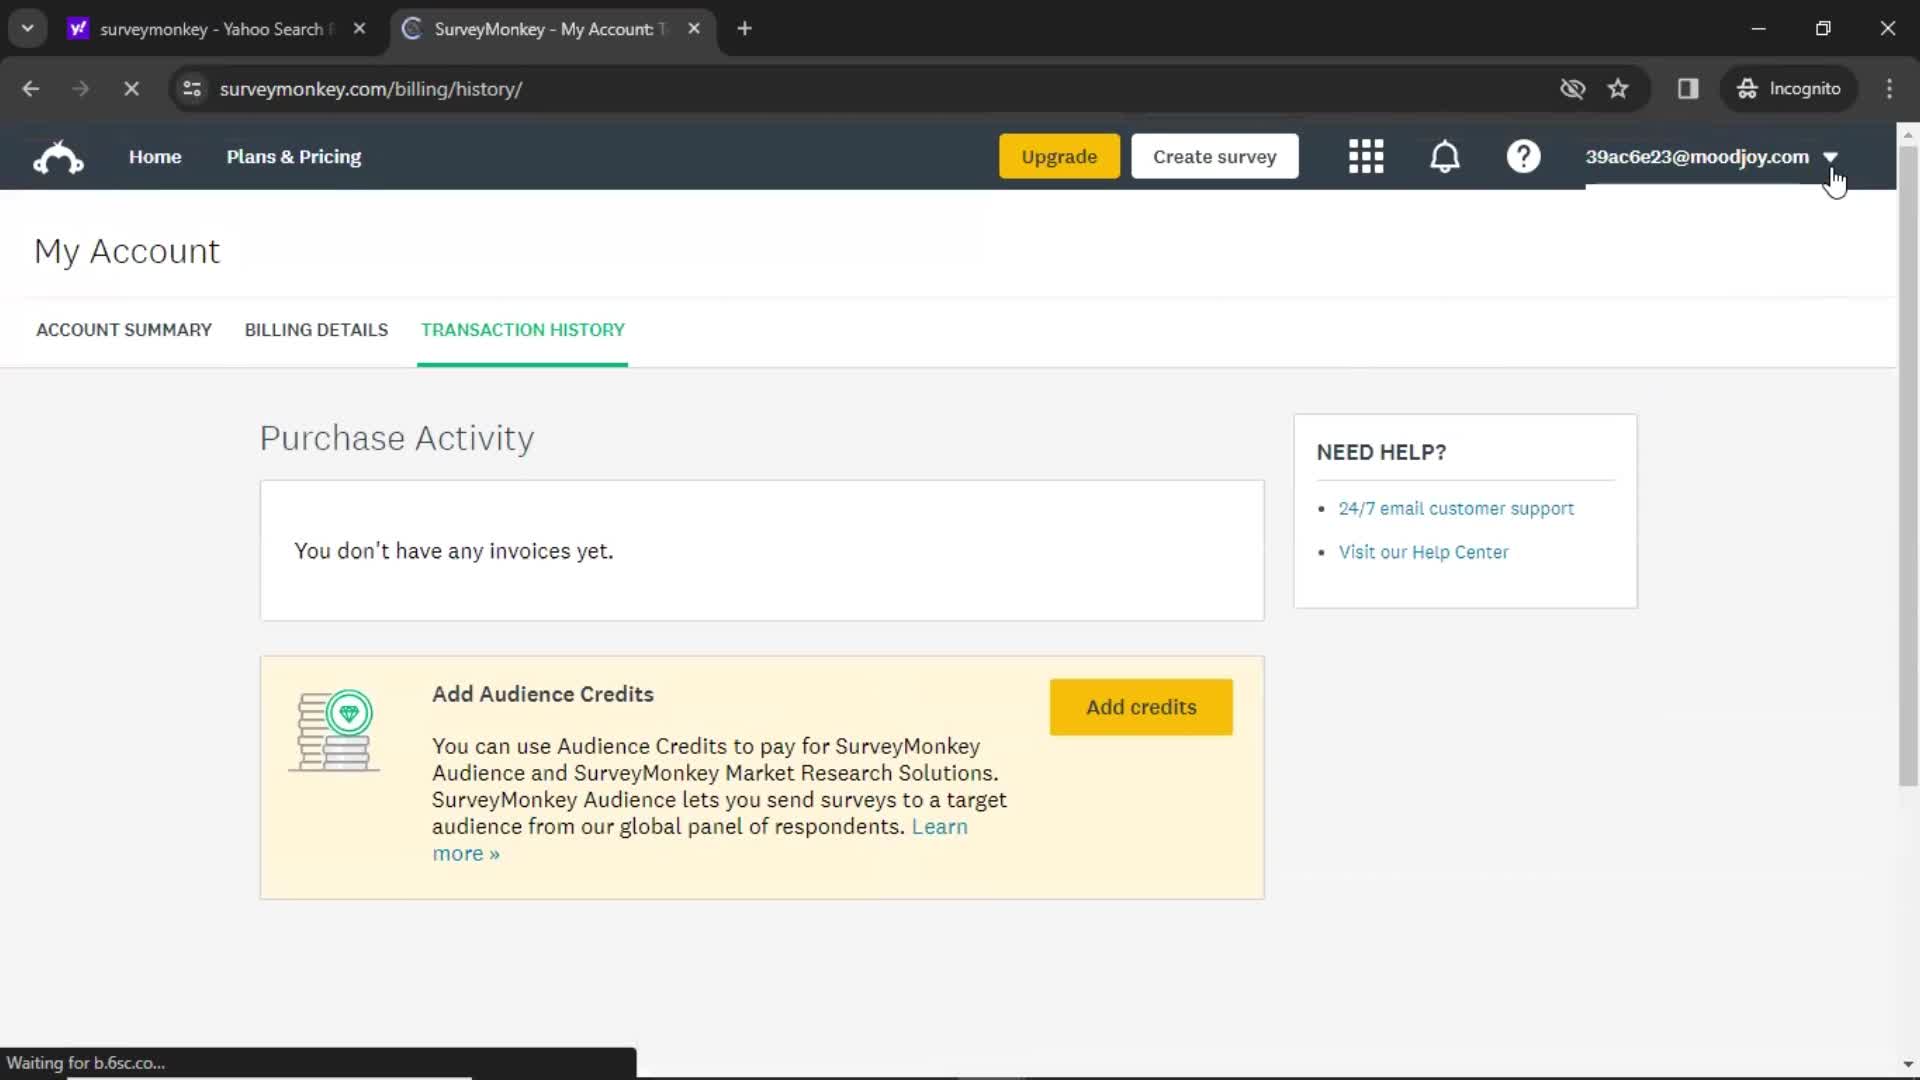The height and width of the screenshot is (1080, 1920).
Task: Click the Create survey button
Action: pos(1215,156)
